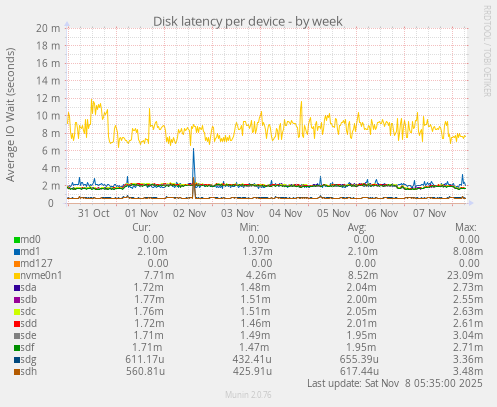
Task: Click nvme0n1 min value 4.26m
Action: tap(261, 275)
